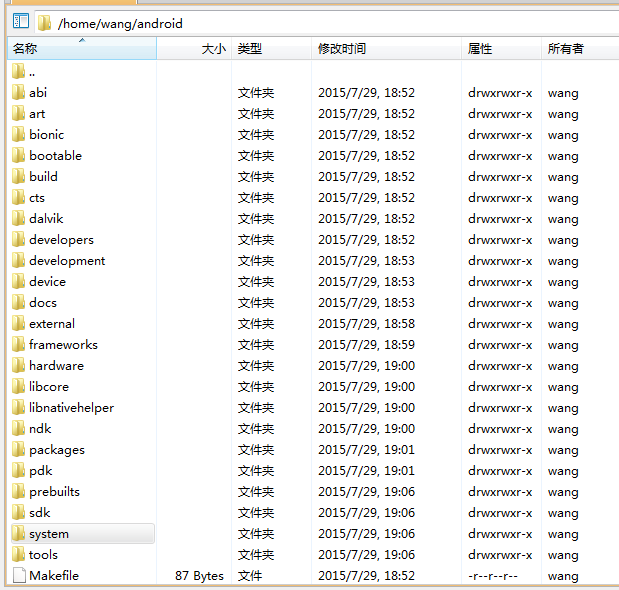Image resolution: width=619 pixels, height=590 pixels.
Task: Click the 'bionic' folder name
Action: [47, 134]
